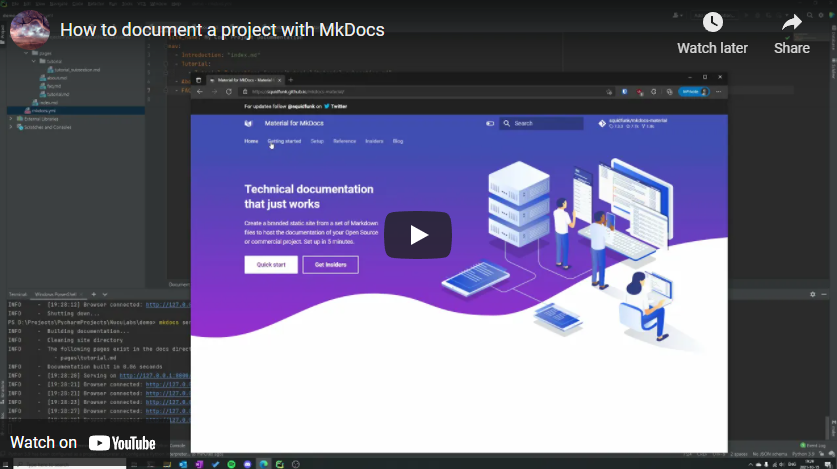
Task: Open browser settings ellipsis menu
Action: point(718,92)
